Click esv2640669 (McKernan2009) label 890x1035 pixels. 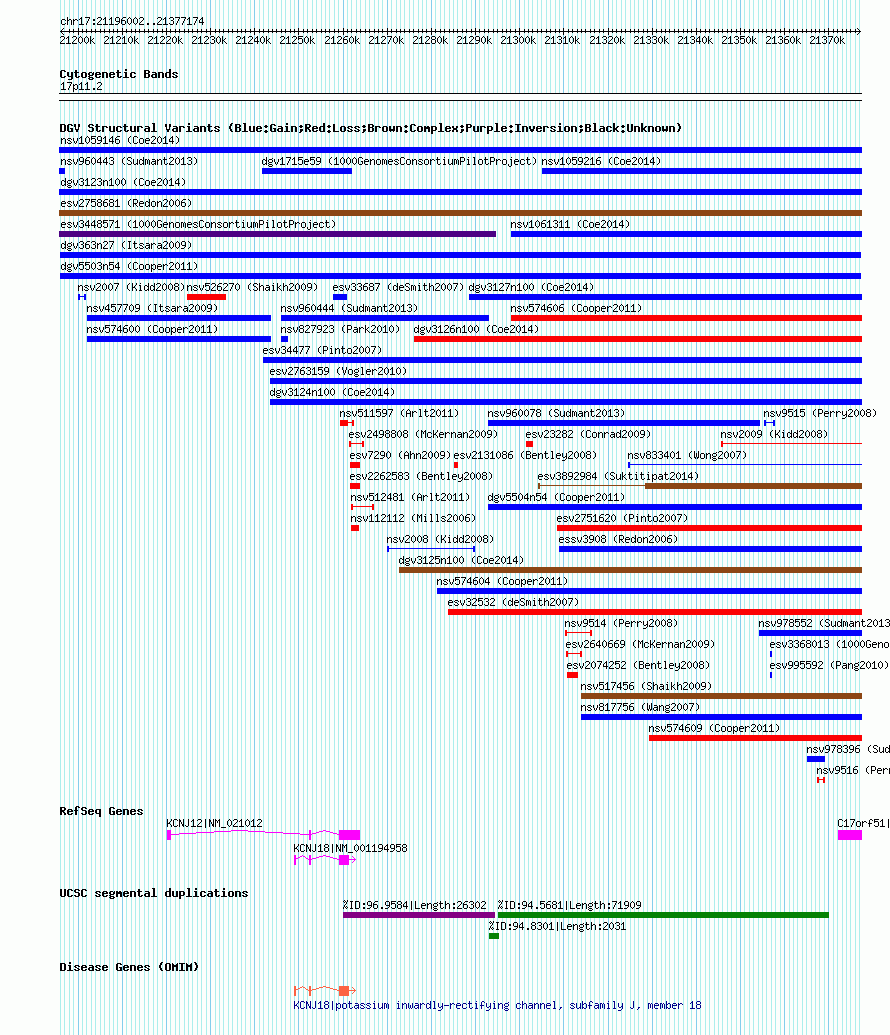tap(640, 646)
